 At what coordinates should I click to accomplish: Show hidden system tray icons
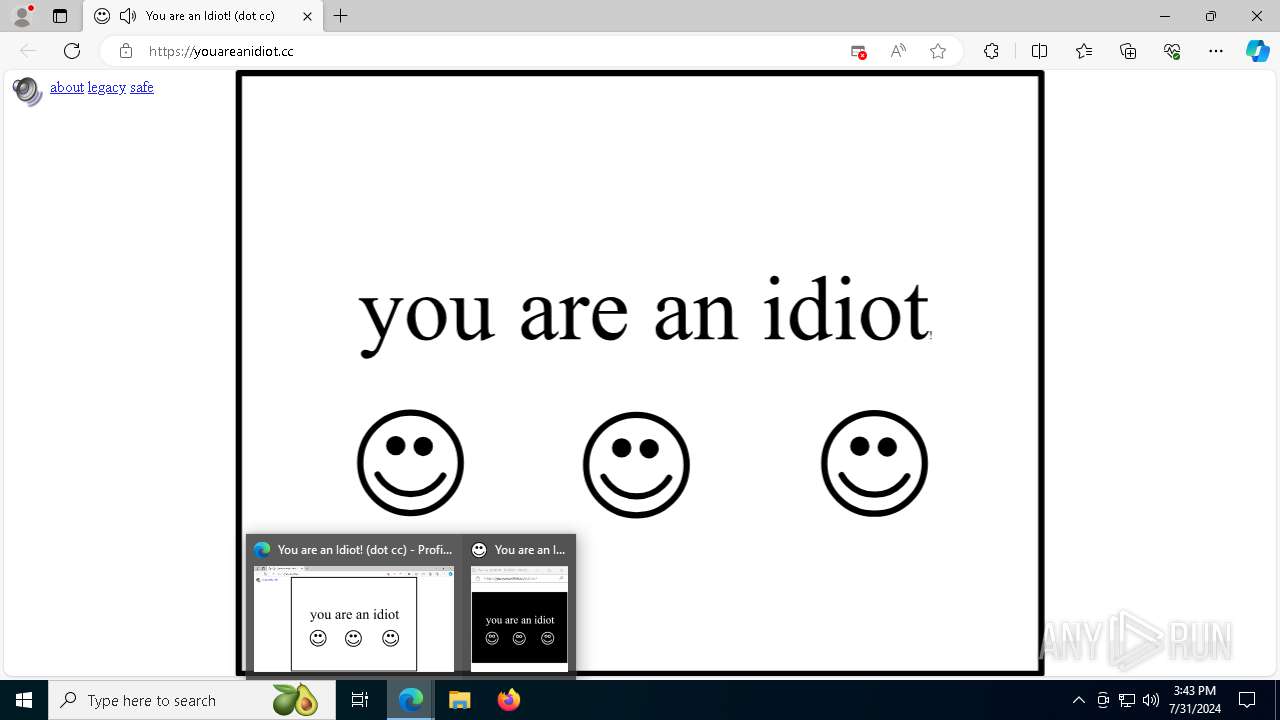pyautogui.click(x=1078, y=700)
